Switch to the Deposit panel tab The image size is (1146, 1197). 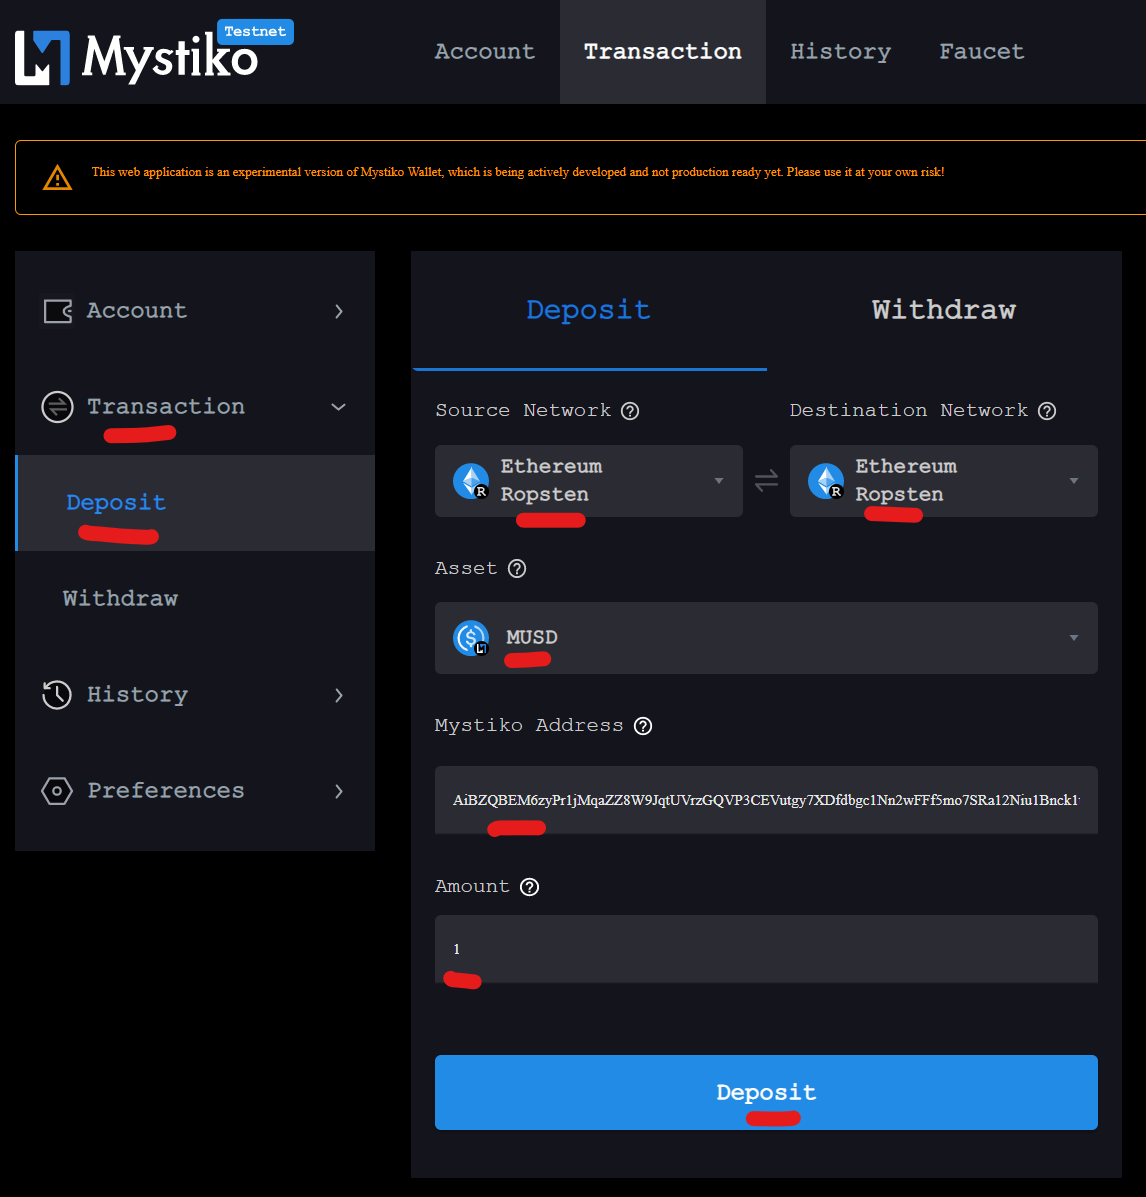tap(589, 310)
